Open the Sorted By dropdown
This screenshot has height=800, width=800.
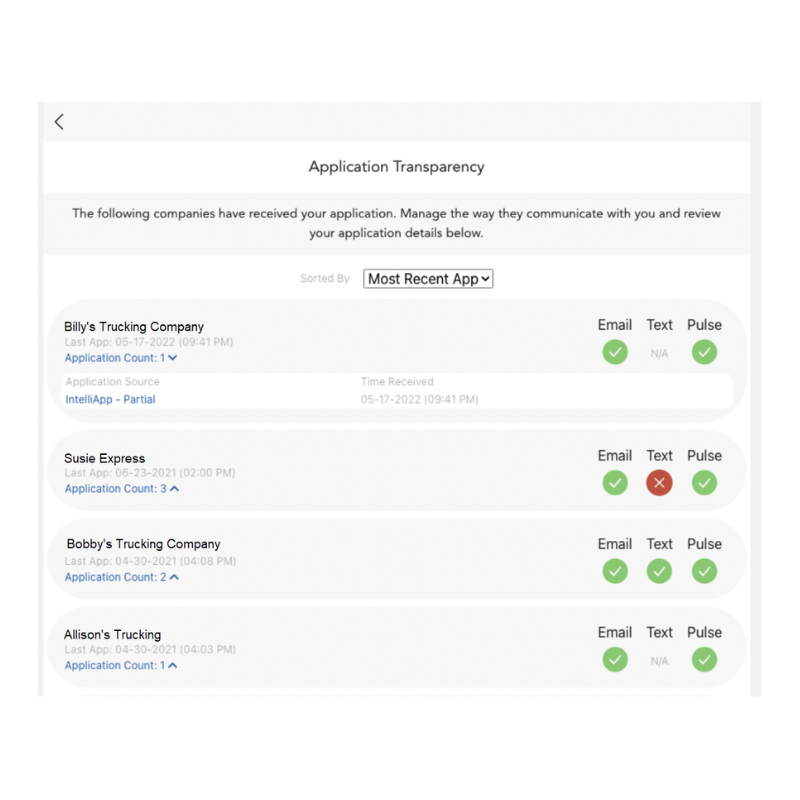pos(427,279)
